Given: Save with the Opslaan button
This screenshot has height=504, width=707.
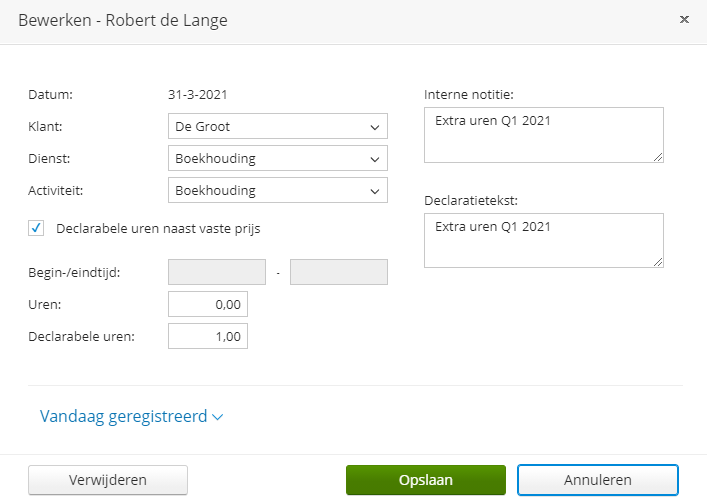Looking at the screenshot, I should [426, 480].
